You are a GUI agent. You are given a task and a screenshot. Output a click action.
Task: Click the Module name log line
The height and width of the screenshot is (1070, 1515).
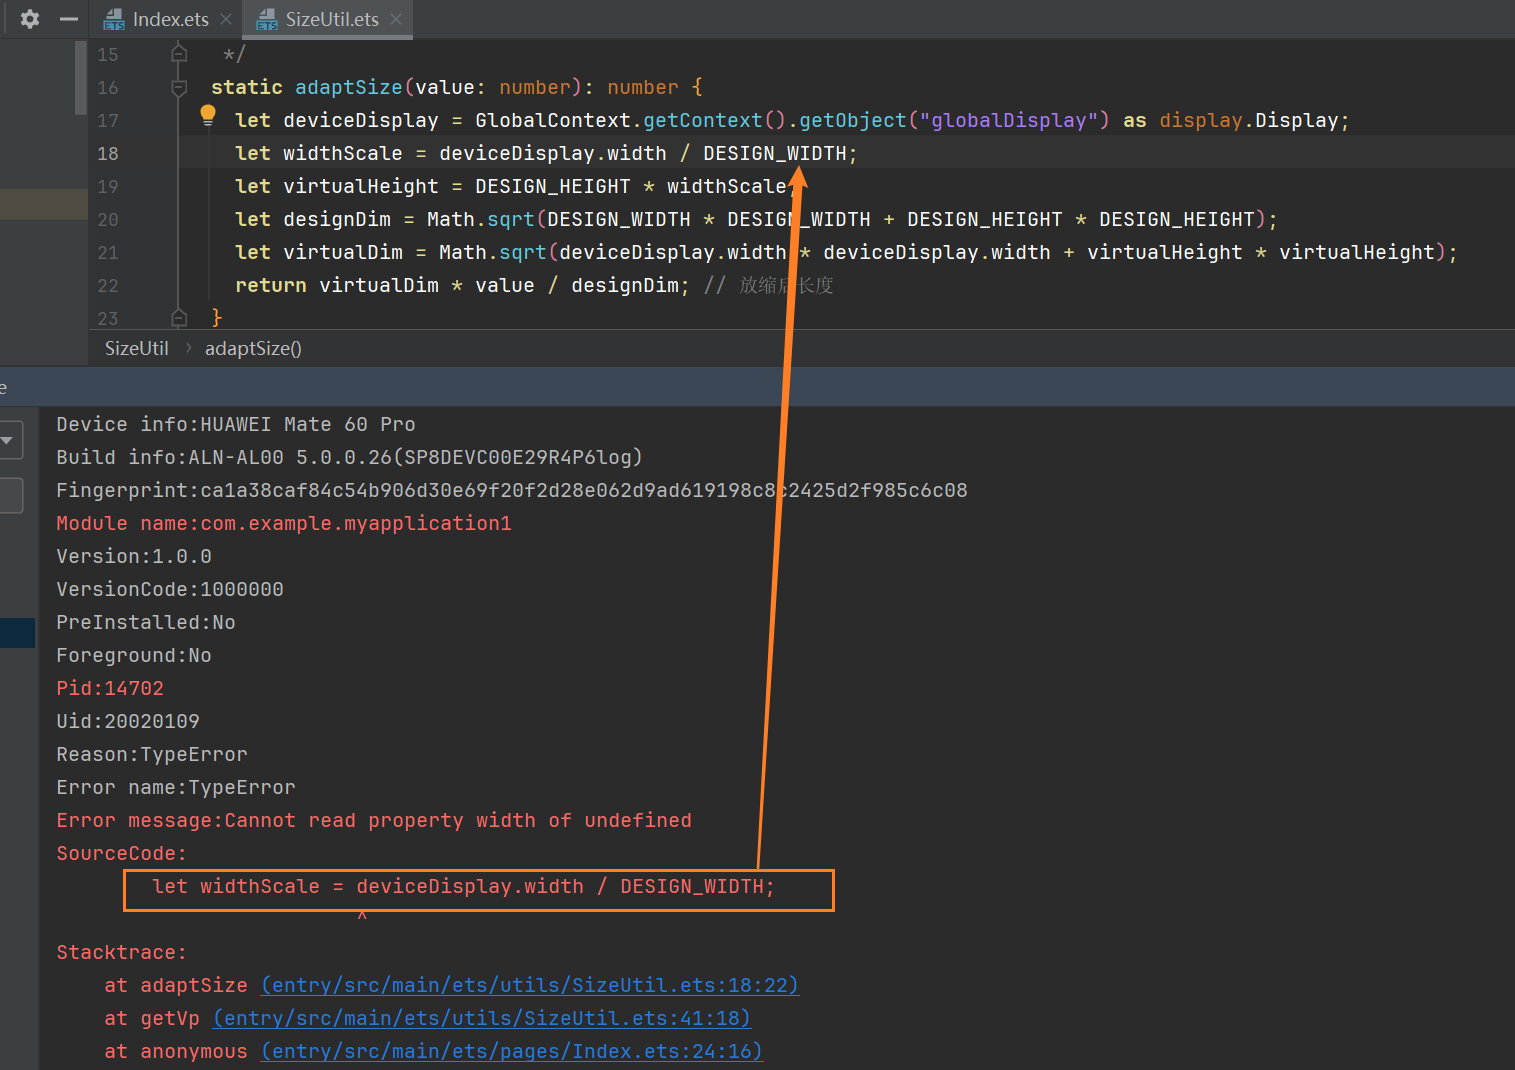click(284, 523)
